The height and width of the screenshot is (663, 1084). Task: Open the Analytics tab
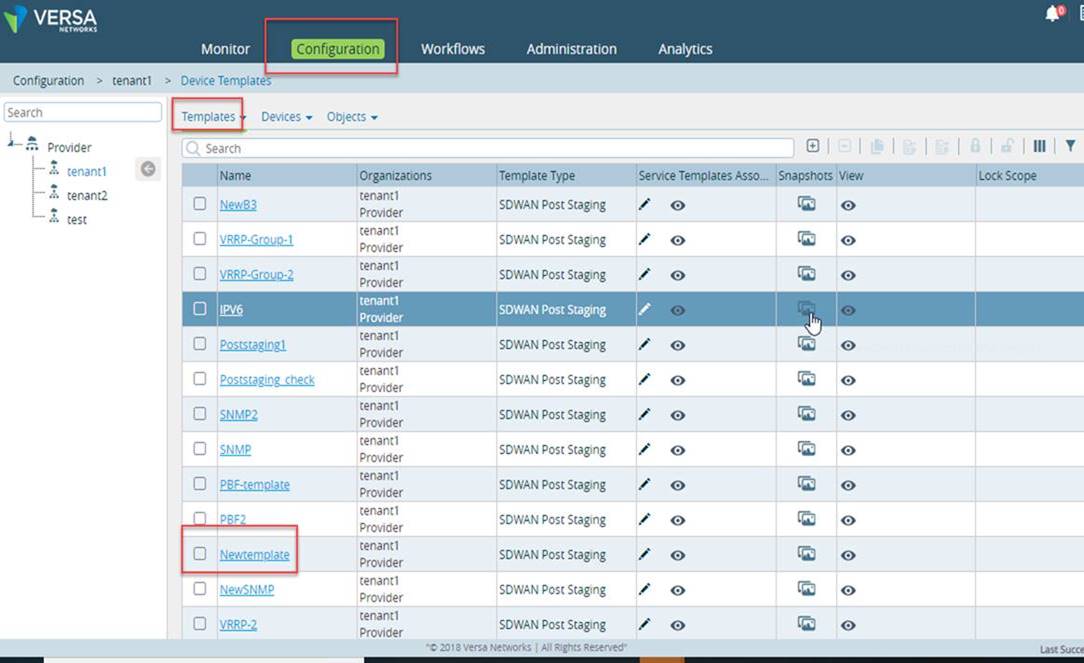[685, 49]
